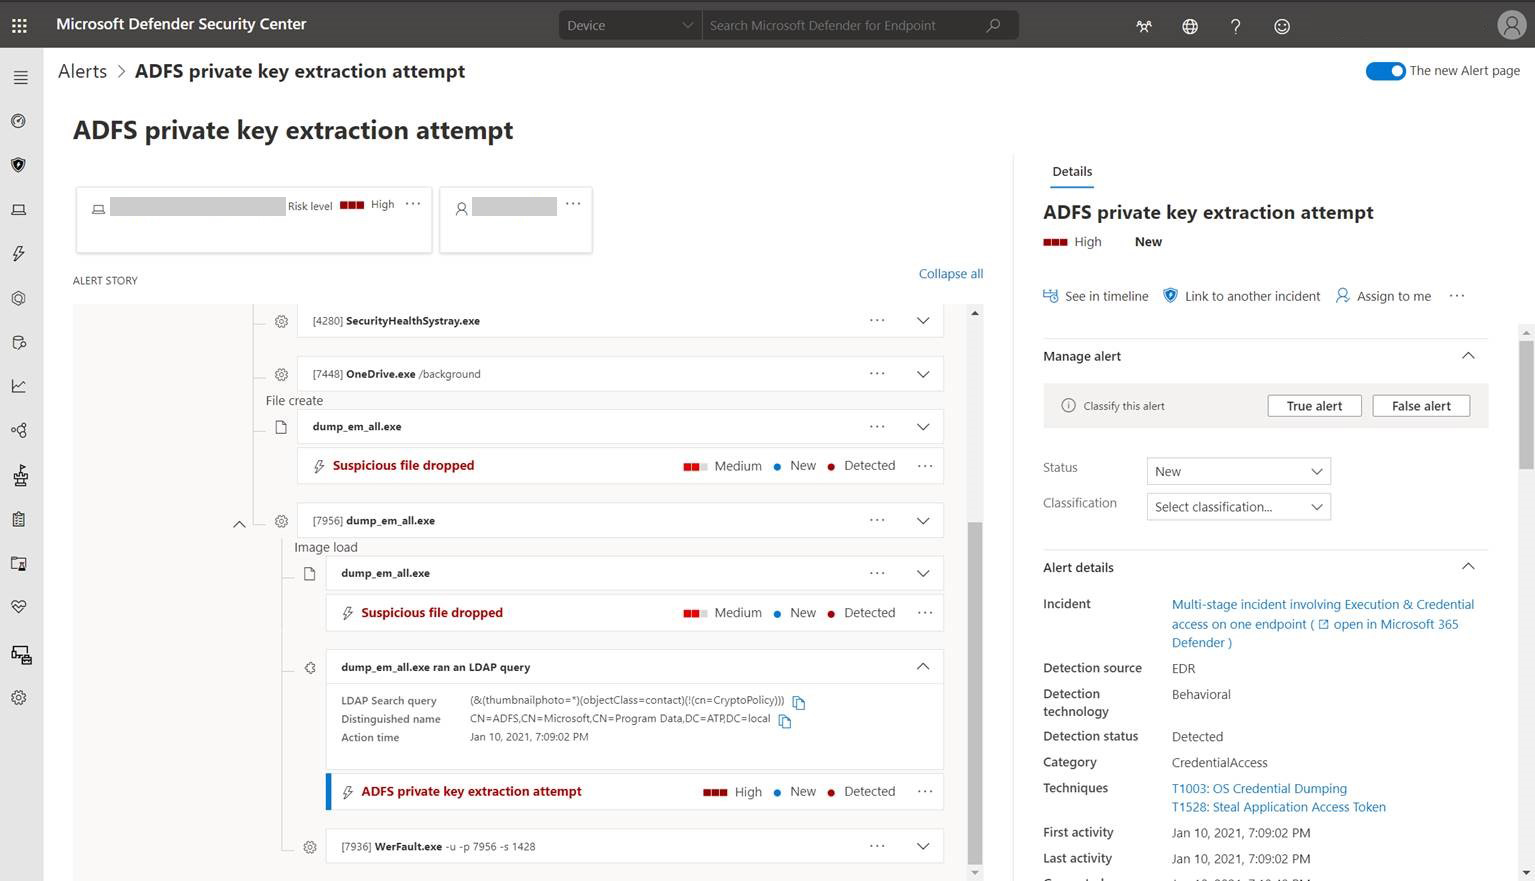Viewport: 1535px width, 881px height.
Task: Select the Threat & Vulnerability Management icon
Action: point(18,164)
